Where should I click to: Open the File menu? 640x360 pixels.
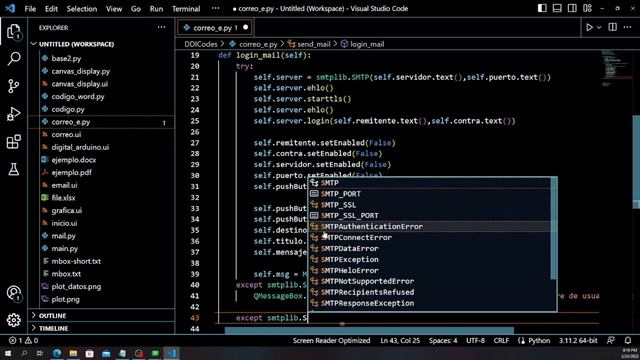coord(30,9)
